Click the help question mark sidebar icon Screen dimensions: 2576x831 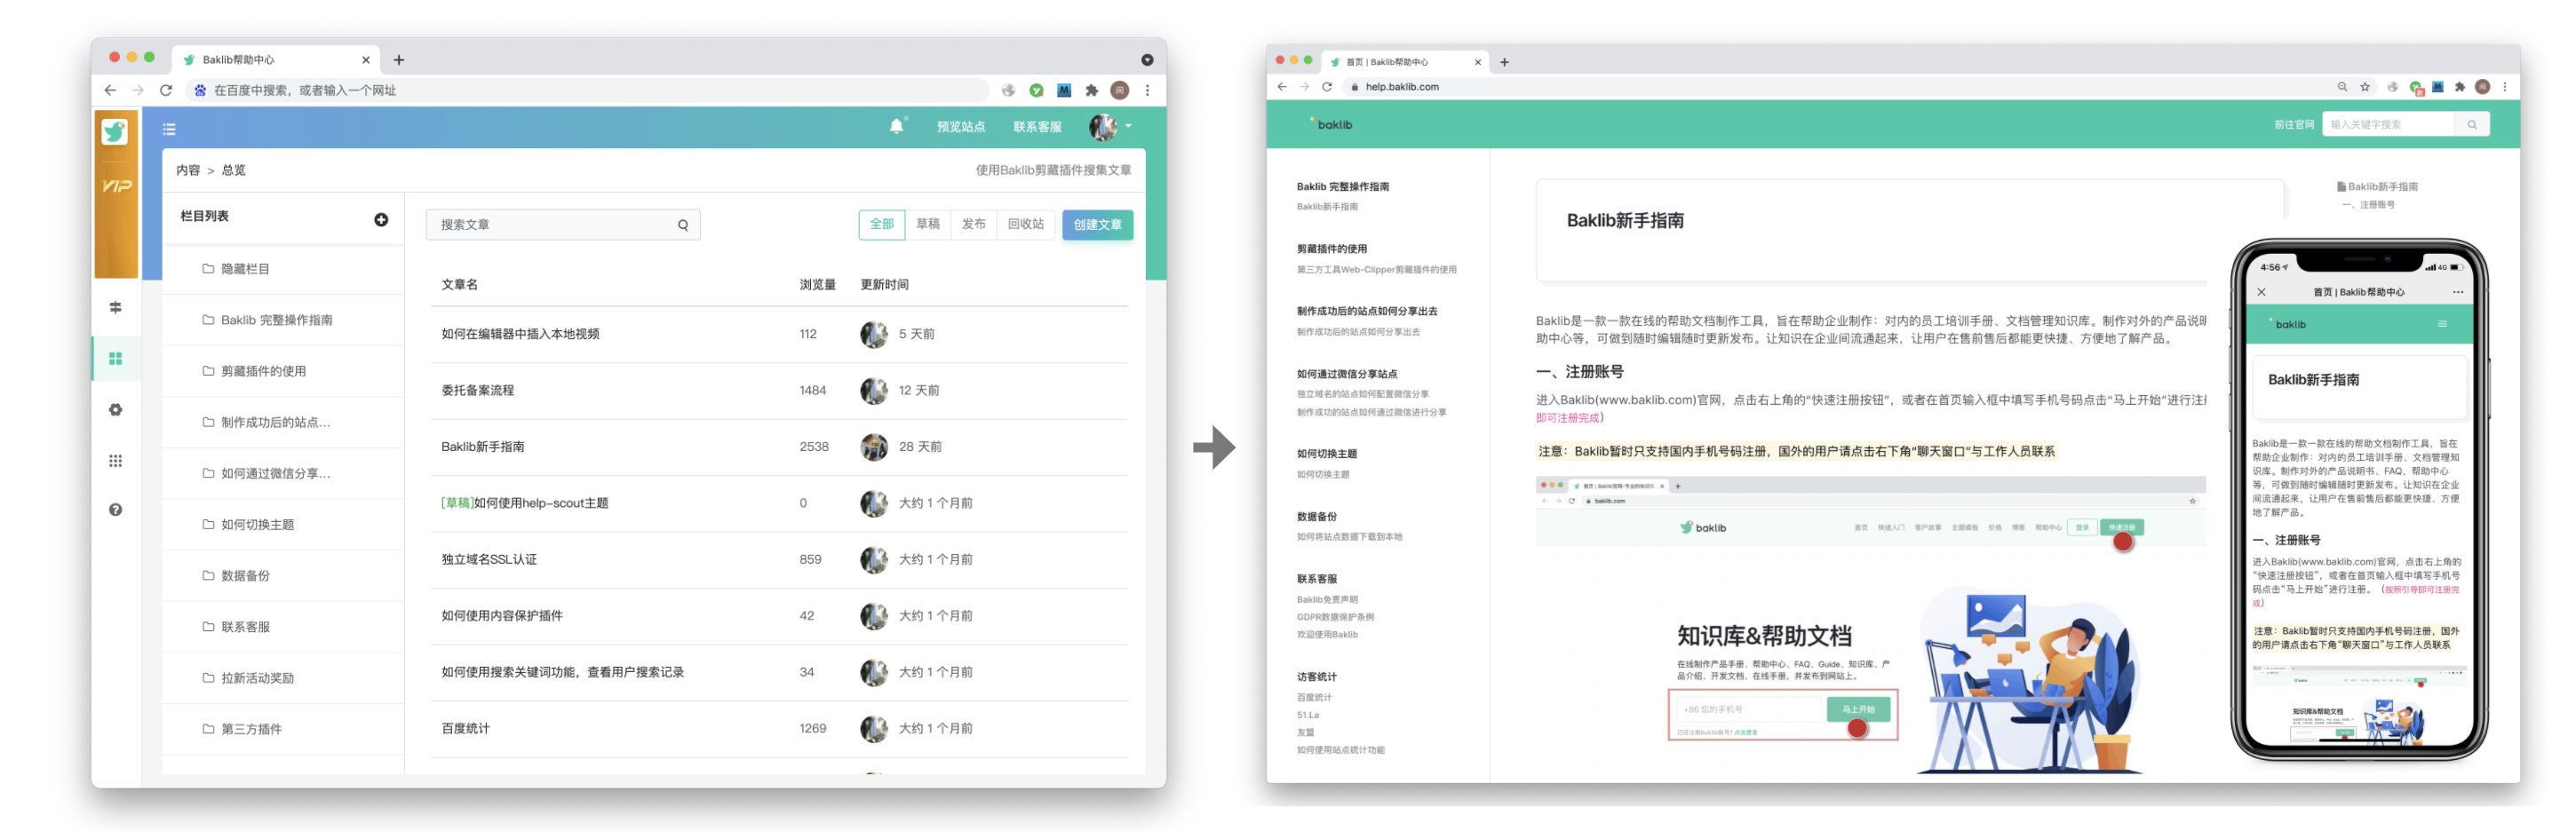point(116,510)
